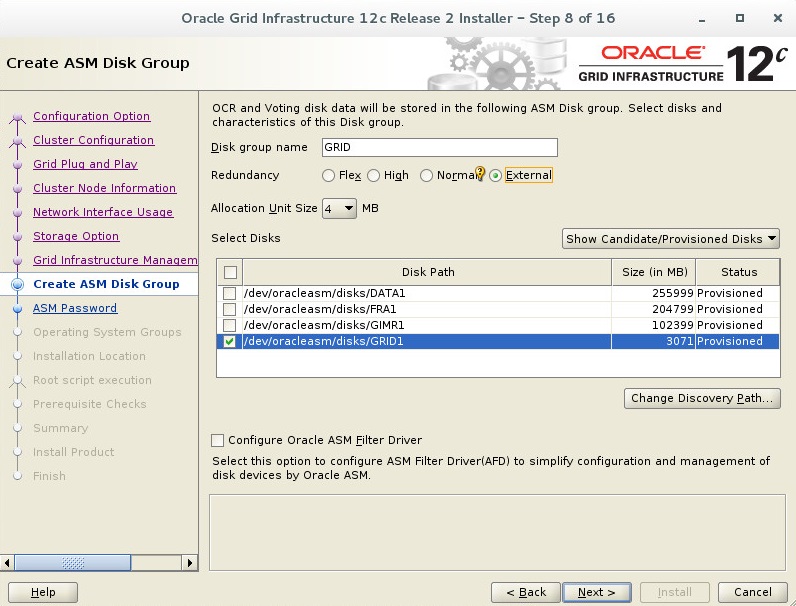Select Create ASM Disk Group step
The height and width of the screenshot is (606, 796).
point(106,284)
